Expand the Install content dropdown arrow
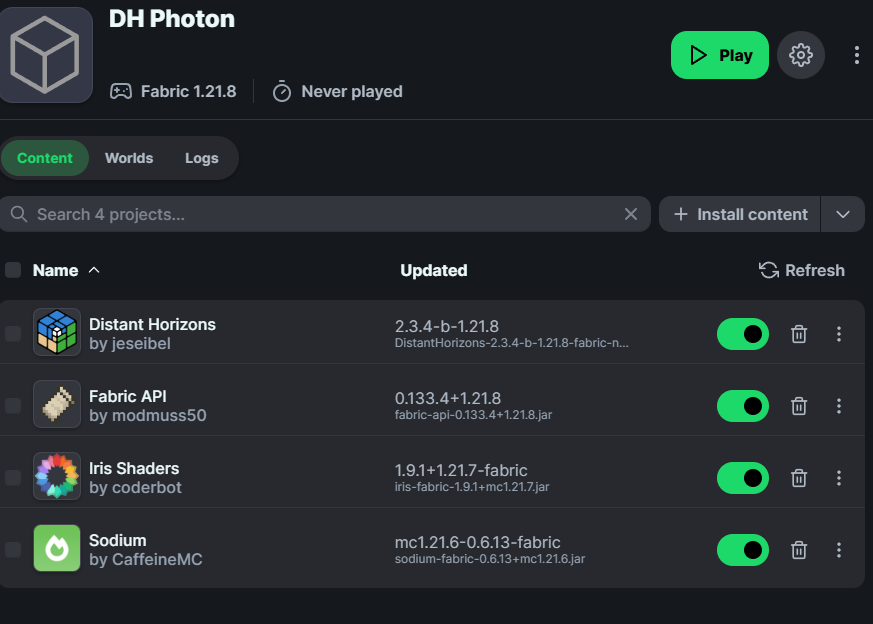 point(843,214)
